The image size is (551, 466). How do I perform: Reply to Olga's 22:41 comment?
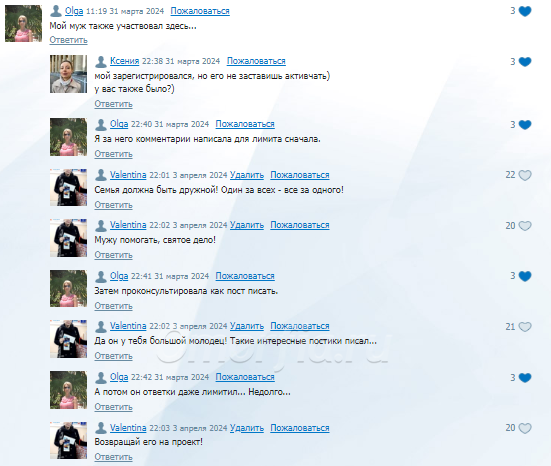pyautogui.click(x=113, y=306)
